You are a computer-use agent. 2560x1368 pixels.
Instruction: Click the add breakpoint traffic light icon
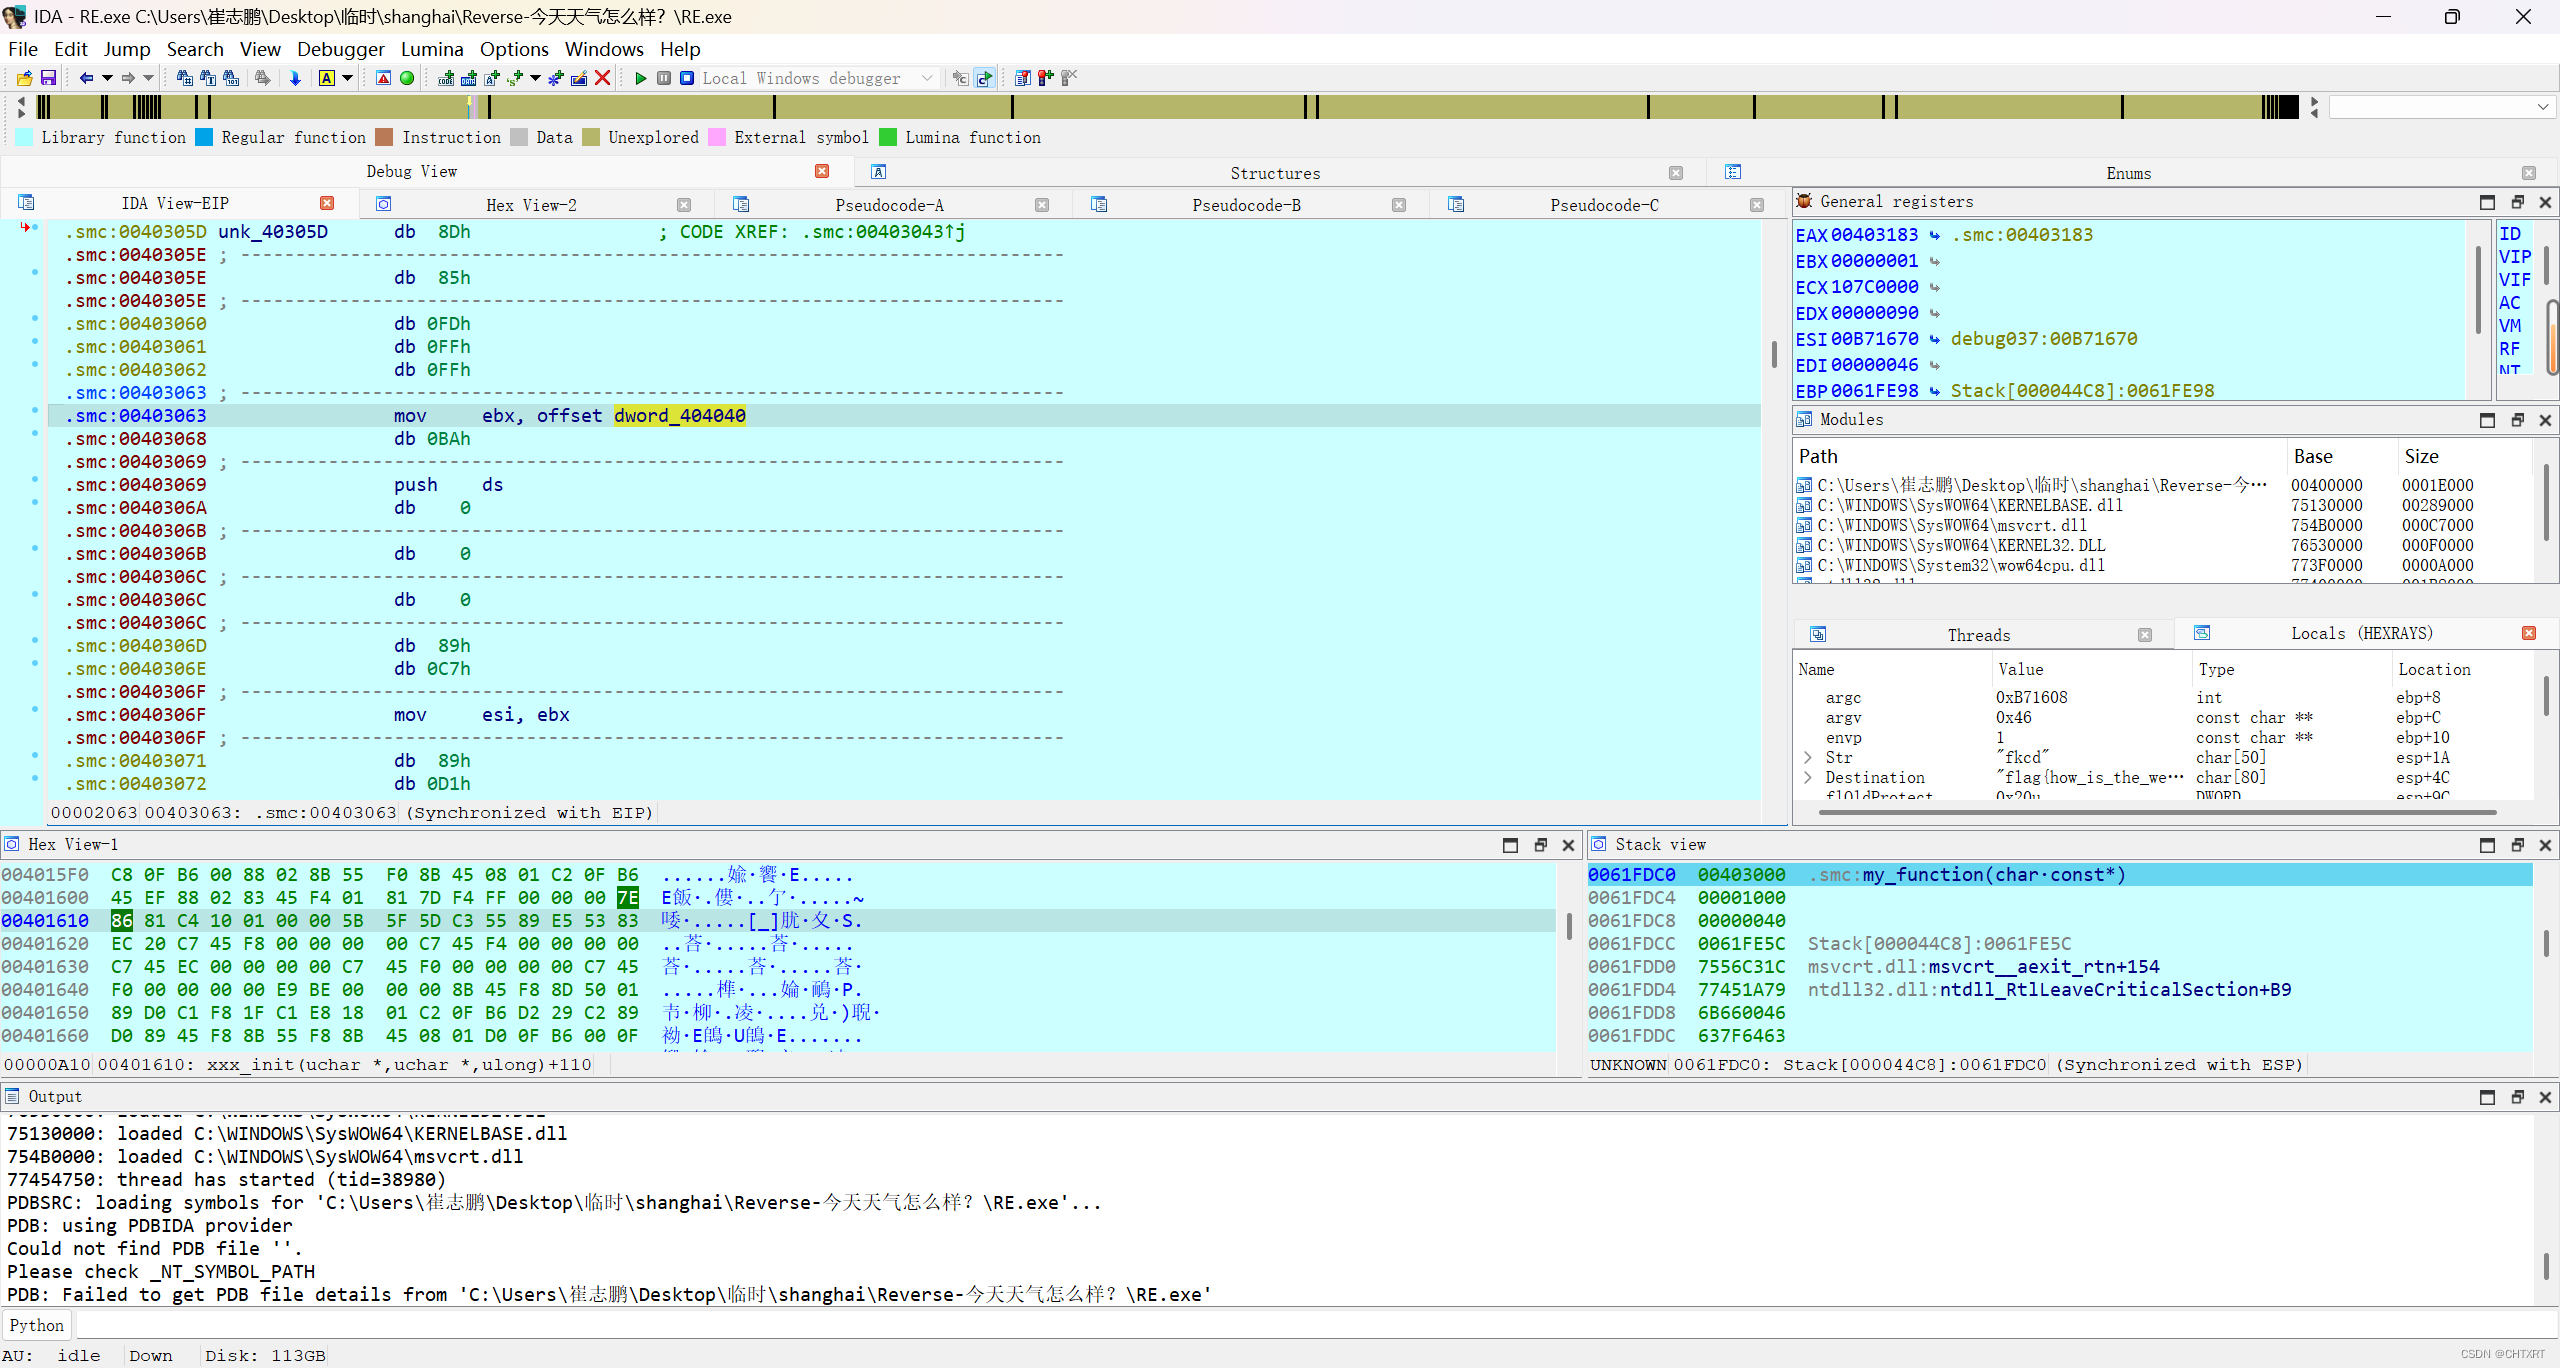tap(1045, 78)
